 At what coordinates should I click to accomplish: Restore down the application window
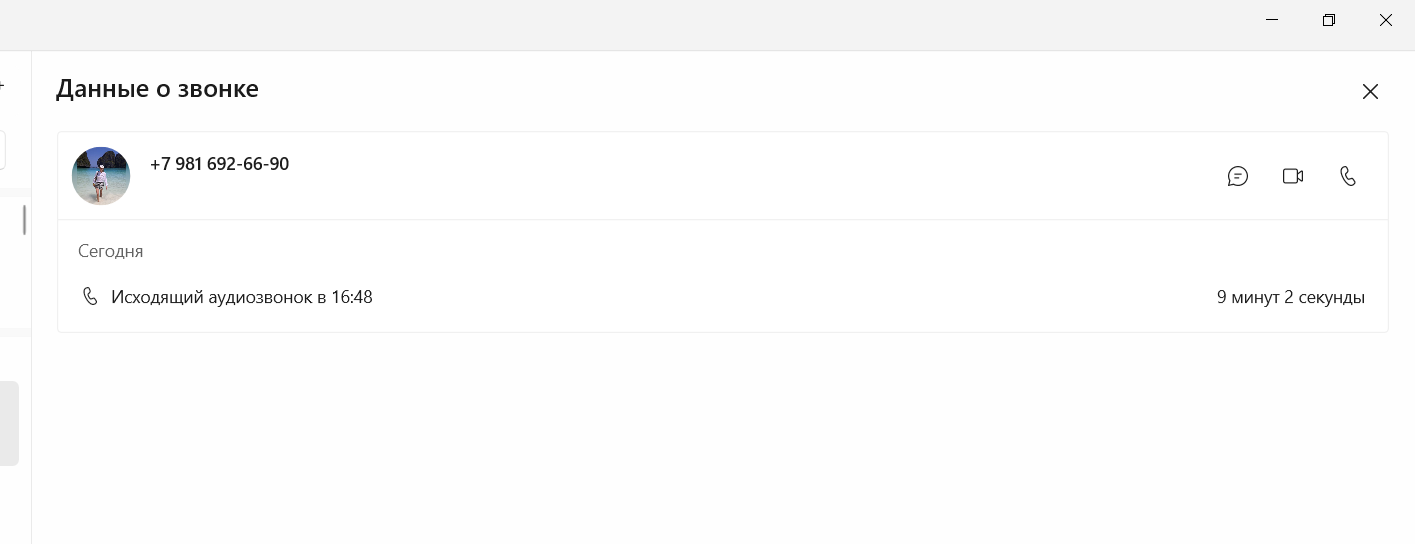click(1329, 20)
